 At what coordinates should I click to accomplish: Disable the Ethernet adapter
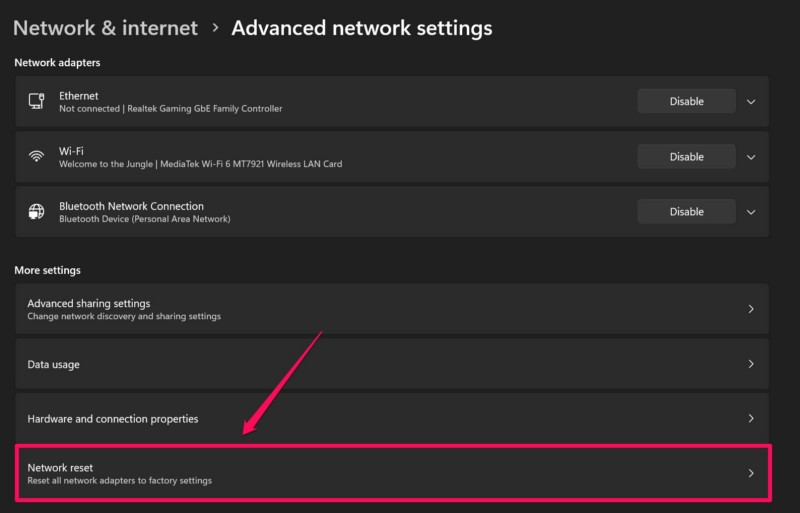tap(686, 101)
